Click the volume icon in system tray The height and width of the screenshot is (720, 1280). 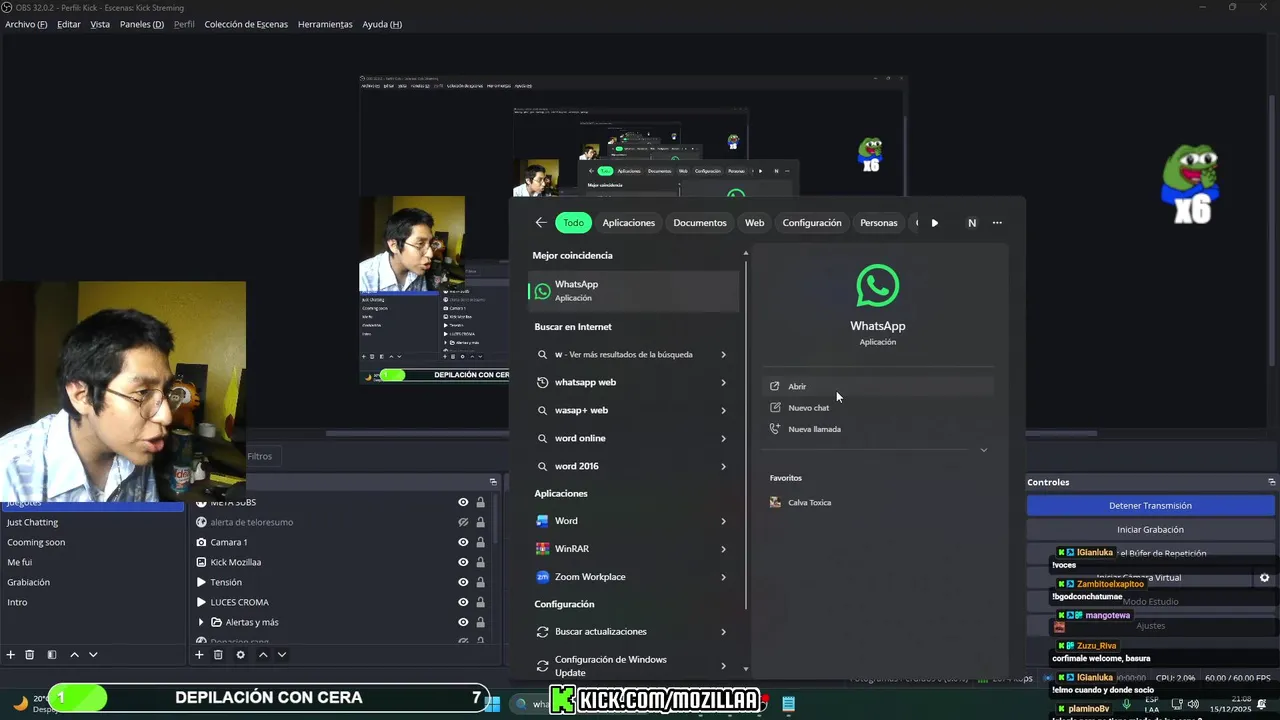click(1193, 704)
